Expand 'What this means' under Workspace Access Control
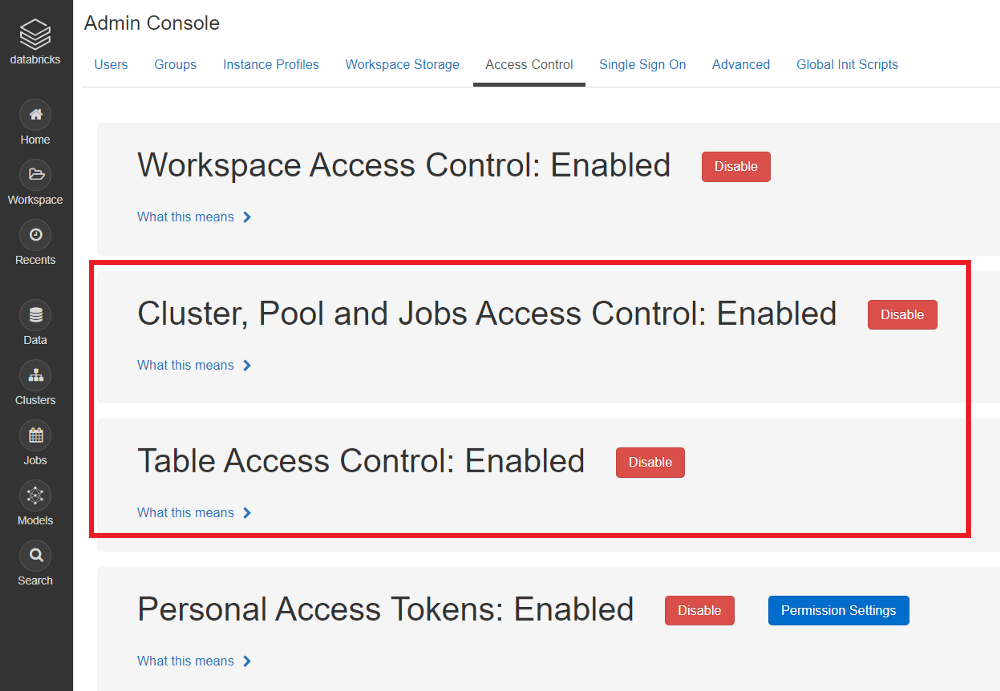This screenshot has width=1000, height=691. coord(185,217)
